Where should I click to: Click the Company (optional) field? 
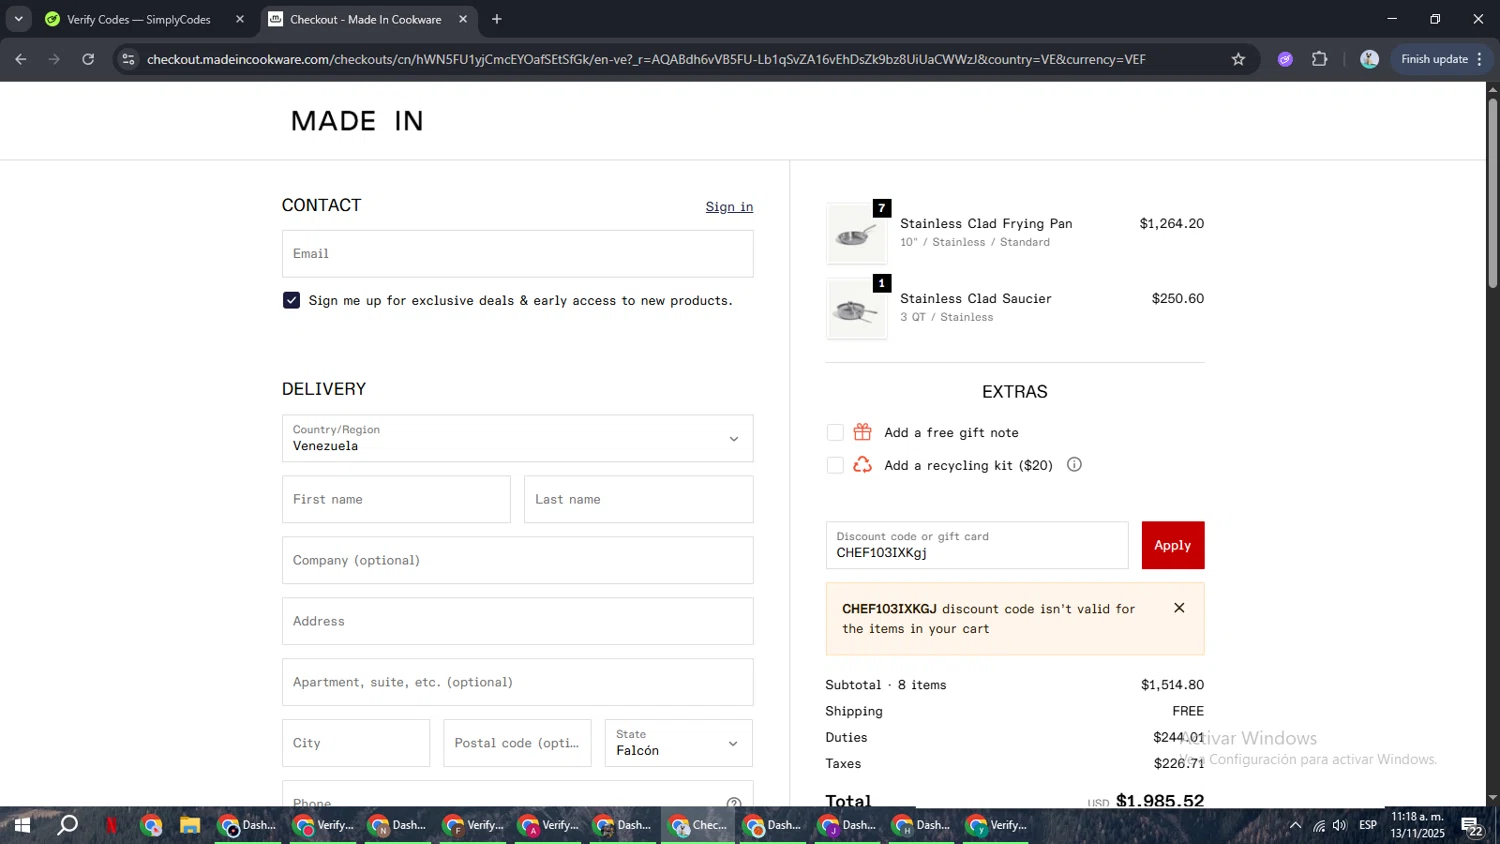pos(517,560)
